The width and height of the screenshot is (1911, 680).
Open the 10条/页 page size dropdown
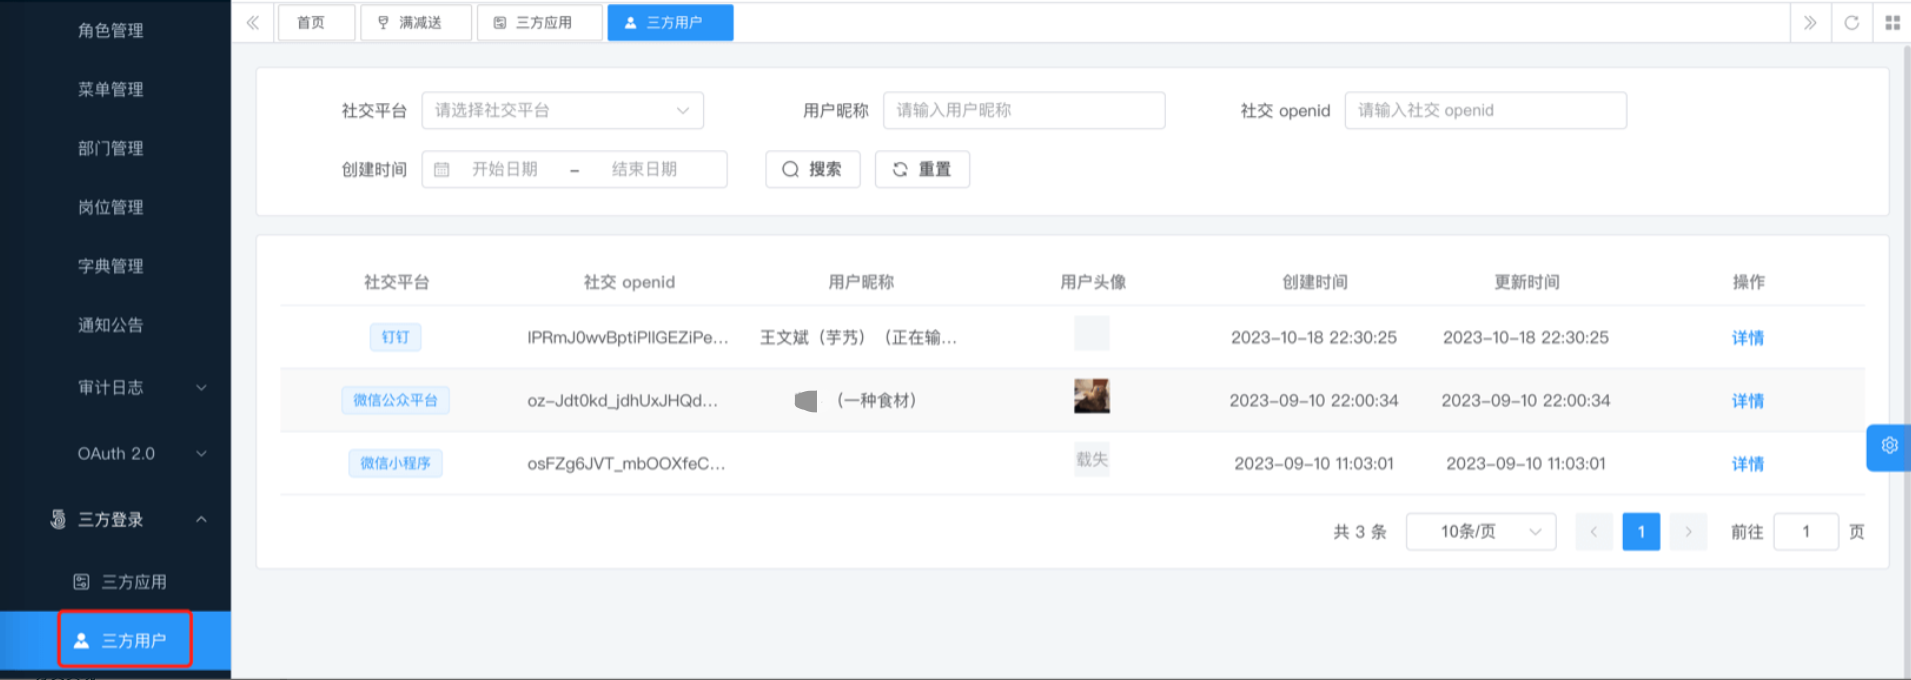pyautogui.click(x=1480, y=532)
